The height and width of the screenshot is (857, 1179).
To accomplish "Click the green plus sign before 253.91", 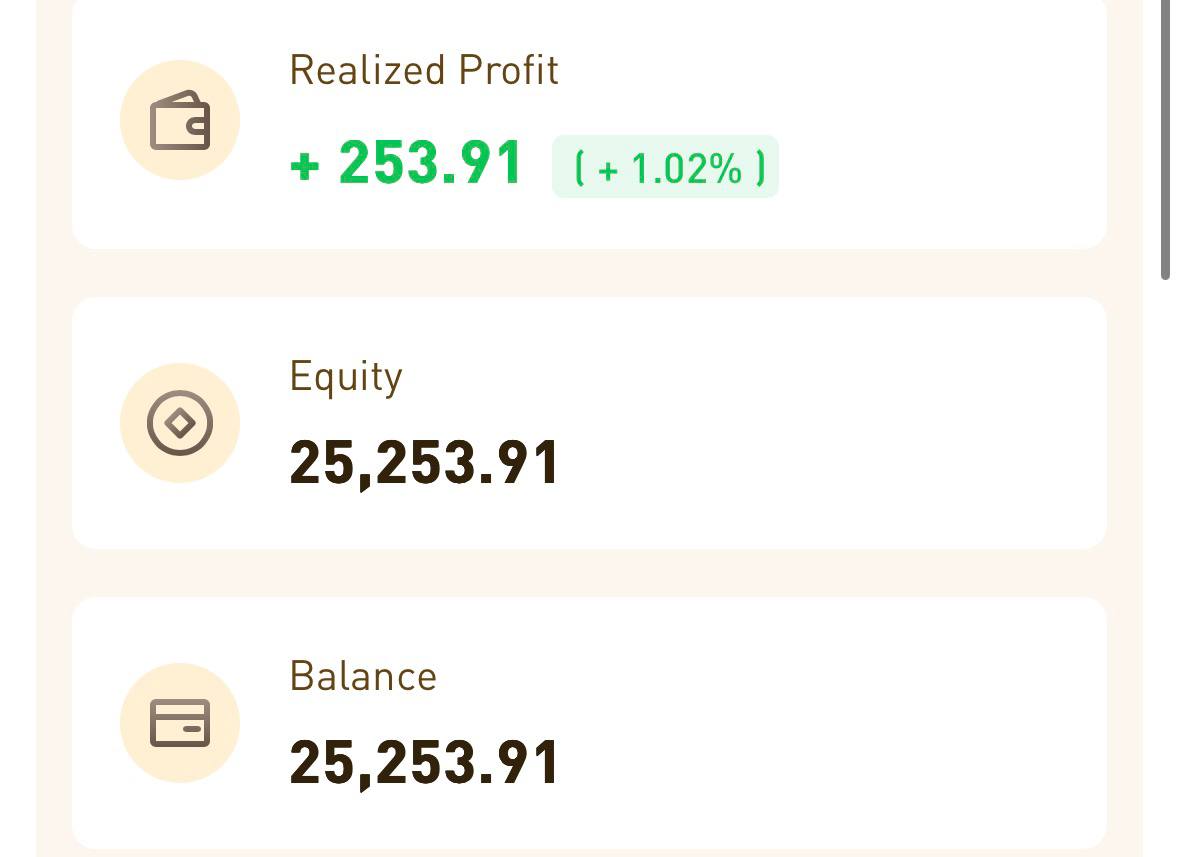I will tap(305, 166).
